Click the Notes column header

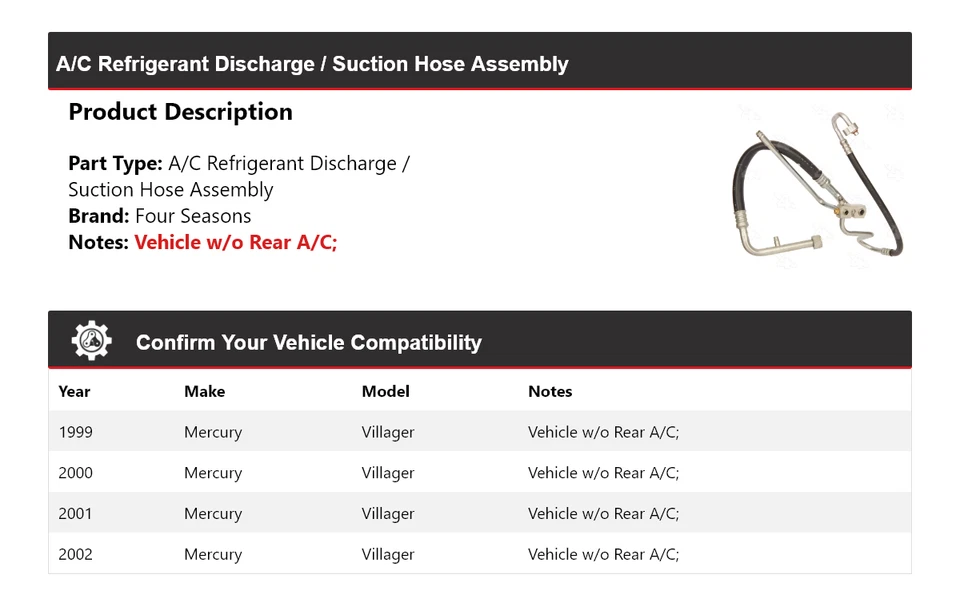550,391
